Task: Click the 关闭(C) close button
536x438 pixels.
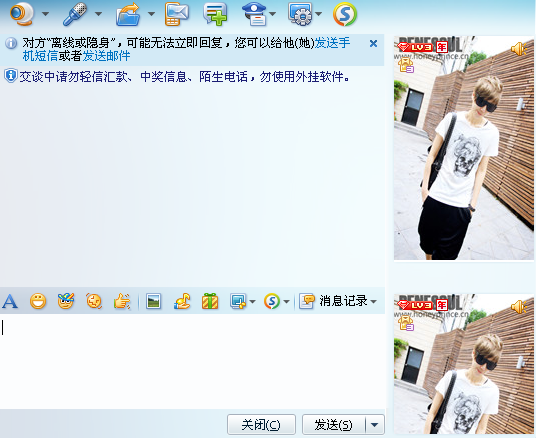Action: 261,425
